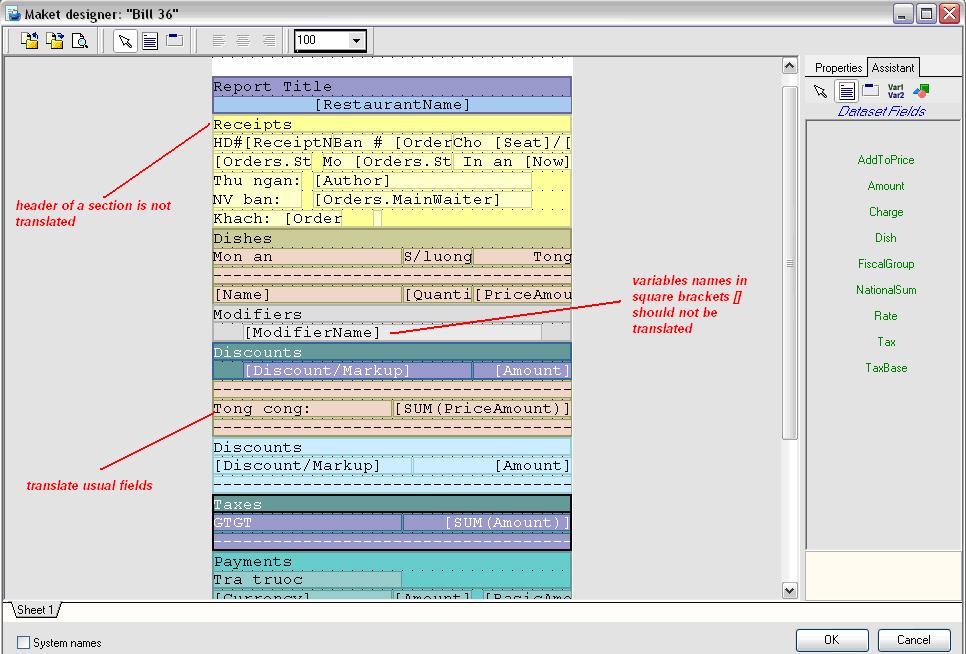This screenshot has height=654, width=966.
Task: Select the Sheet 1 tab
Action: tap(35, 610)
